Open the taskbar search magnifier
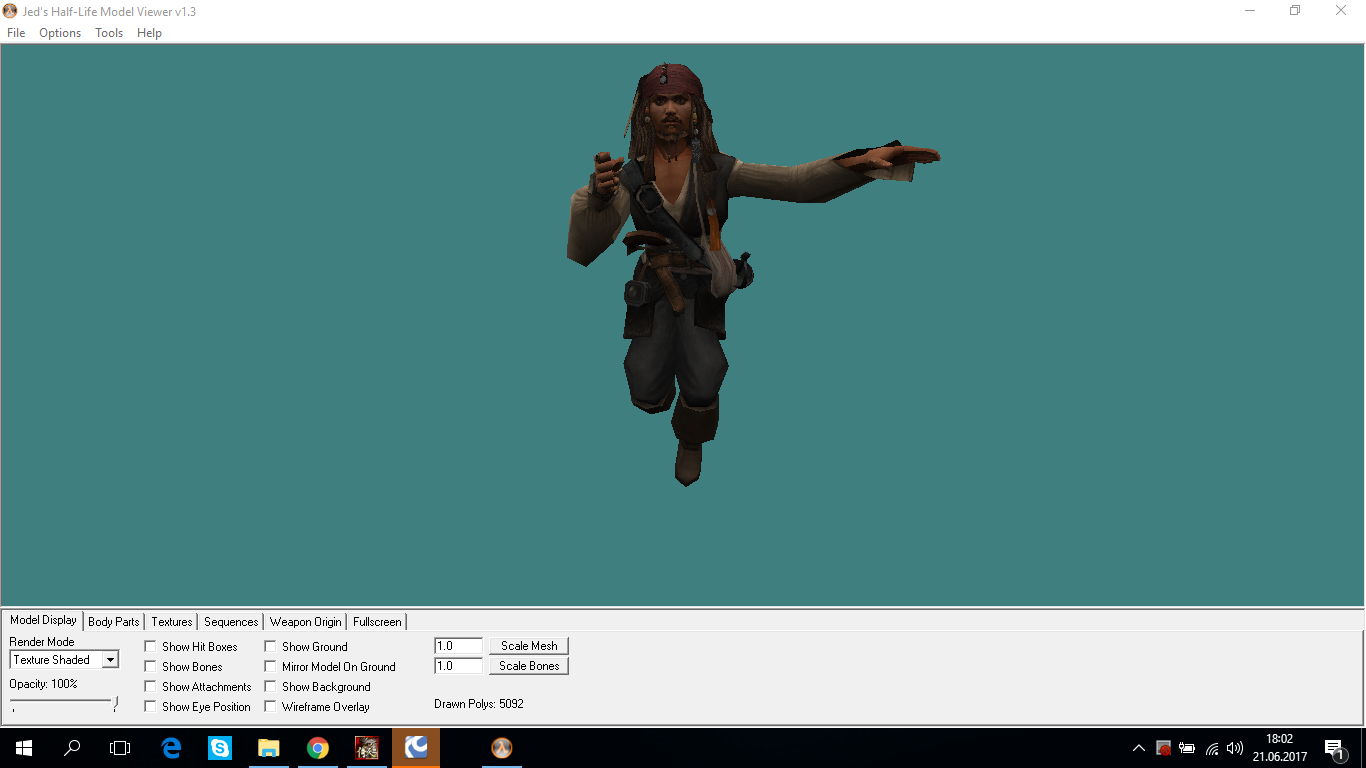 (x=72, y=747)
